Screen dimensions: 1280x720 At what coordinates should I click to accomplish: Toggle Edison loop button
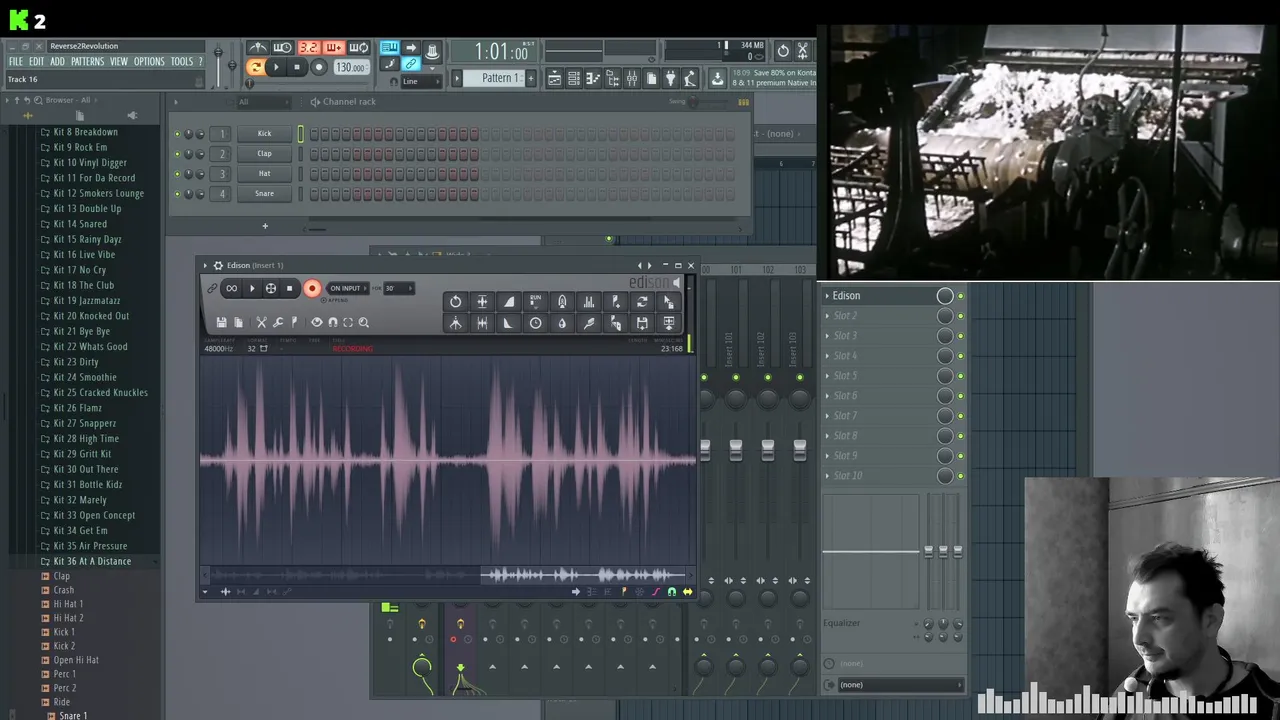click(x=231, y=288)
